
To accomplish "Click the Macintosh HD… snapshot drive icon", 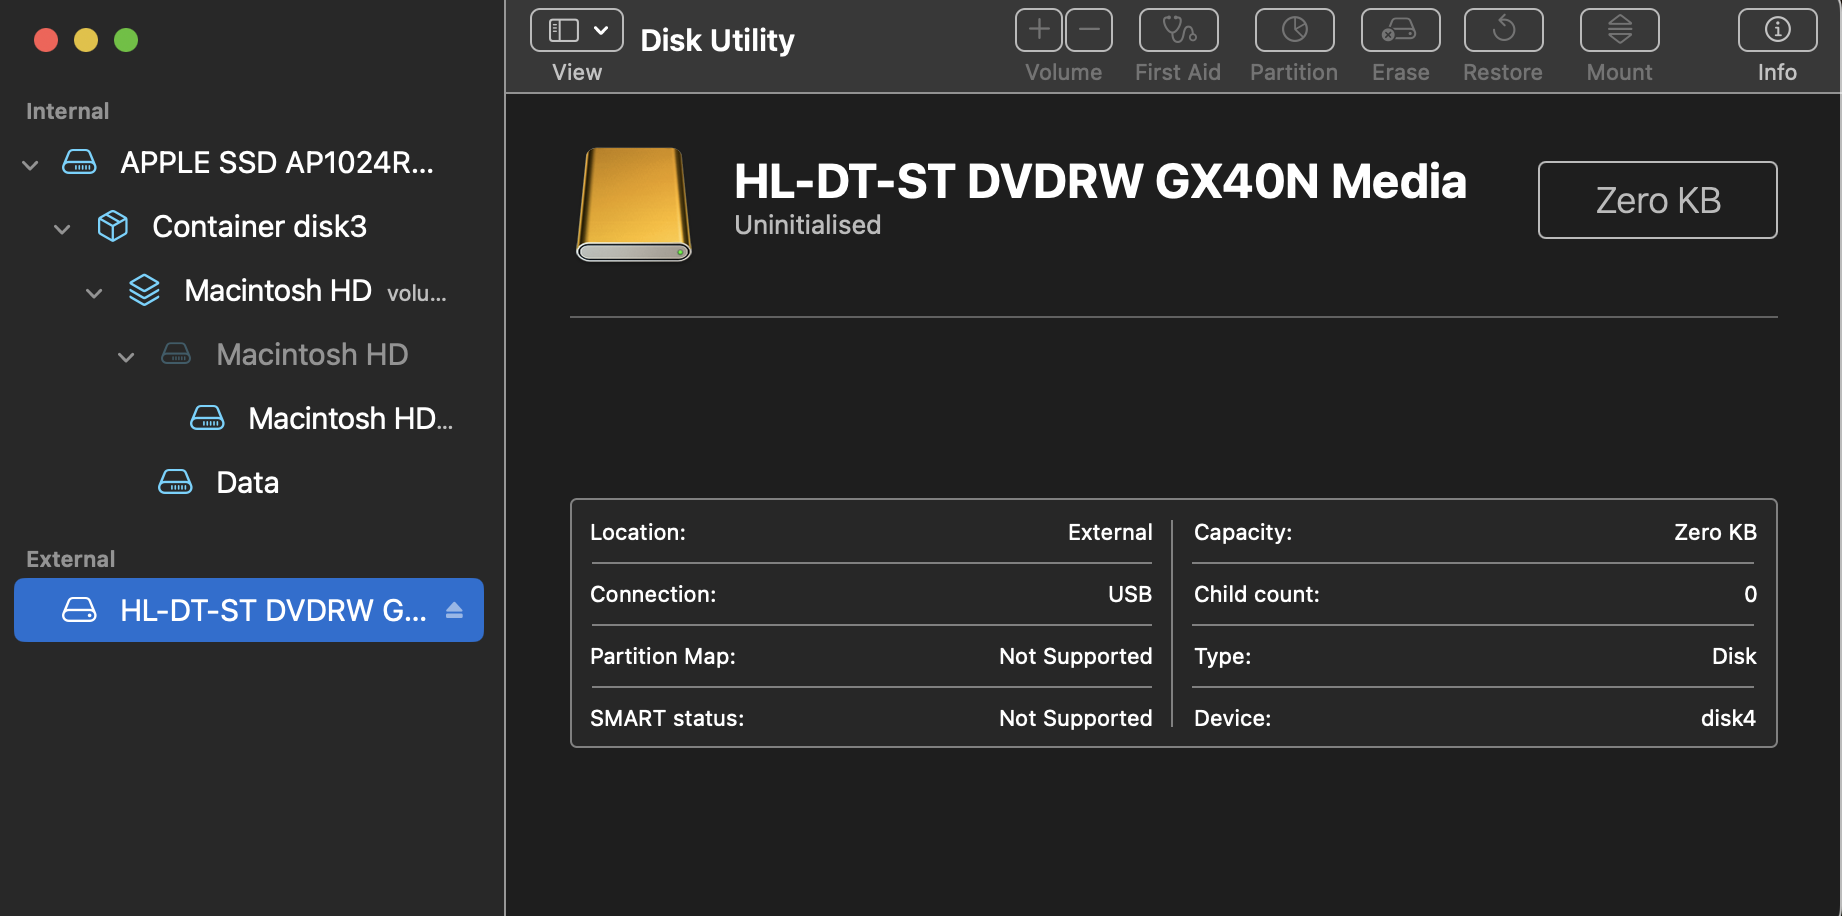I will (208, 418).
